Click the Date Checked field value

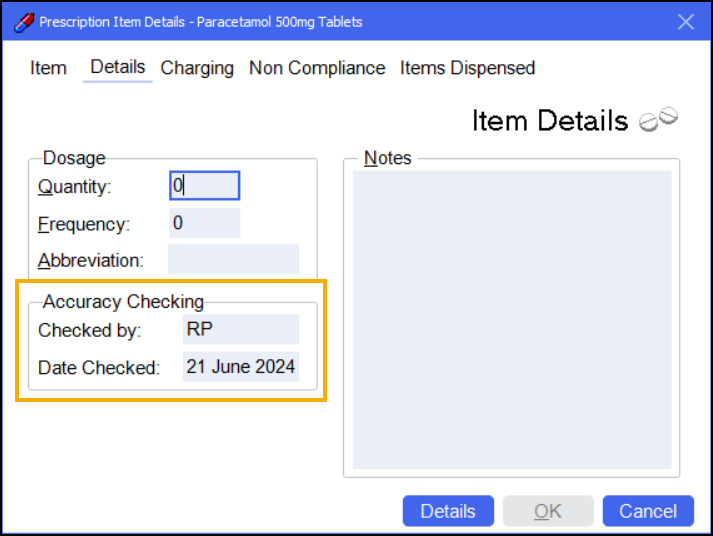pos(240,367)
